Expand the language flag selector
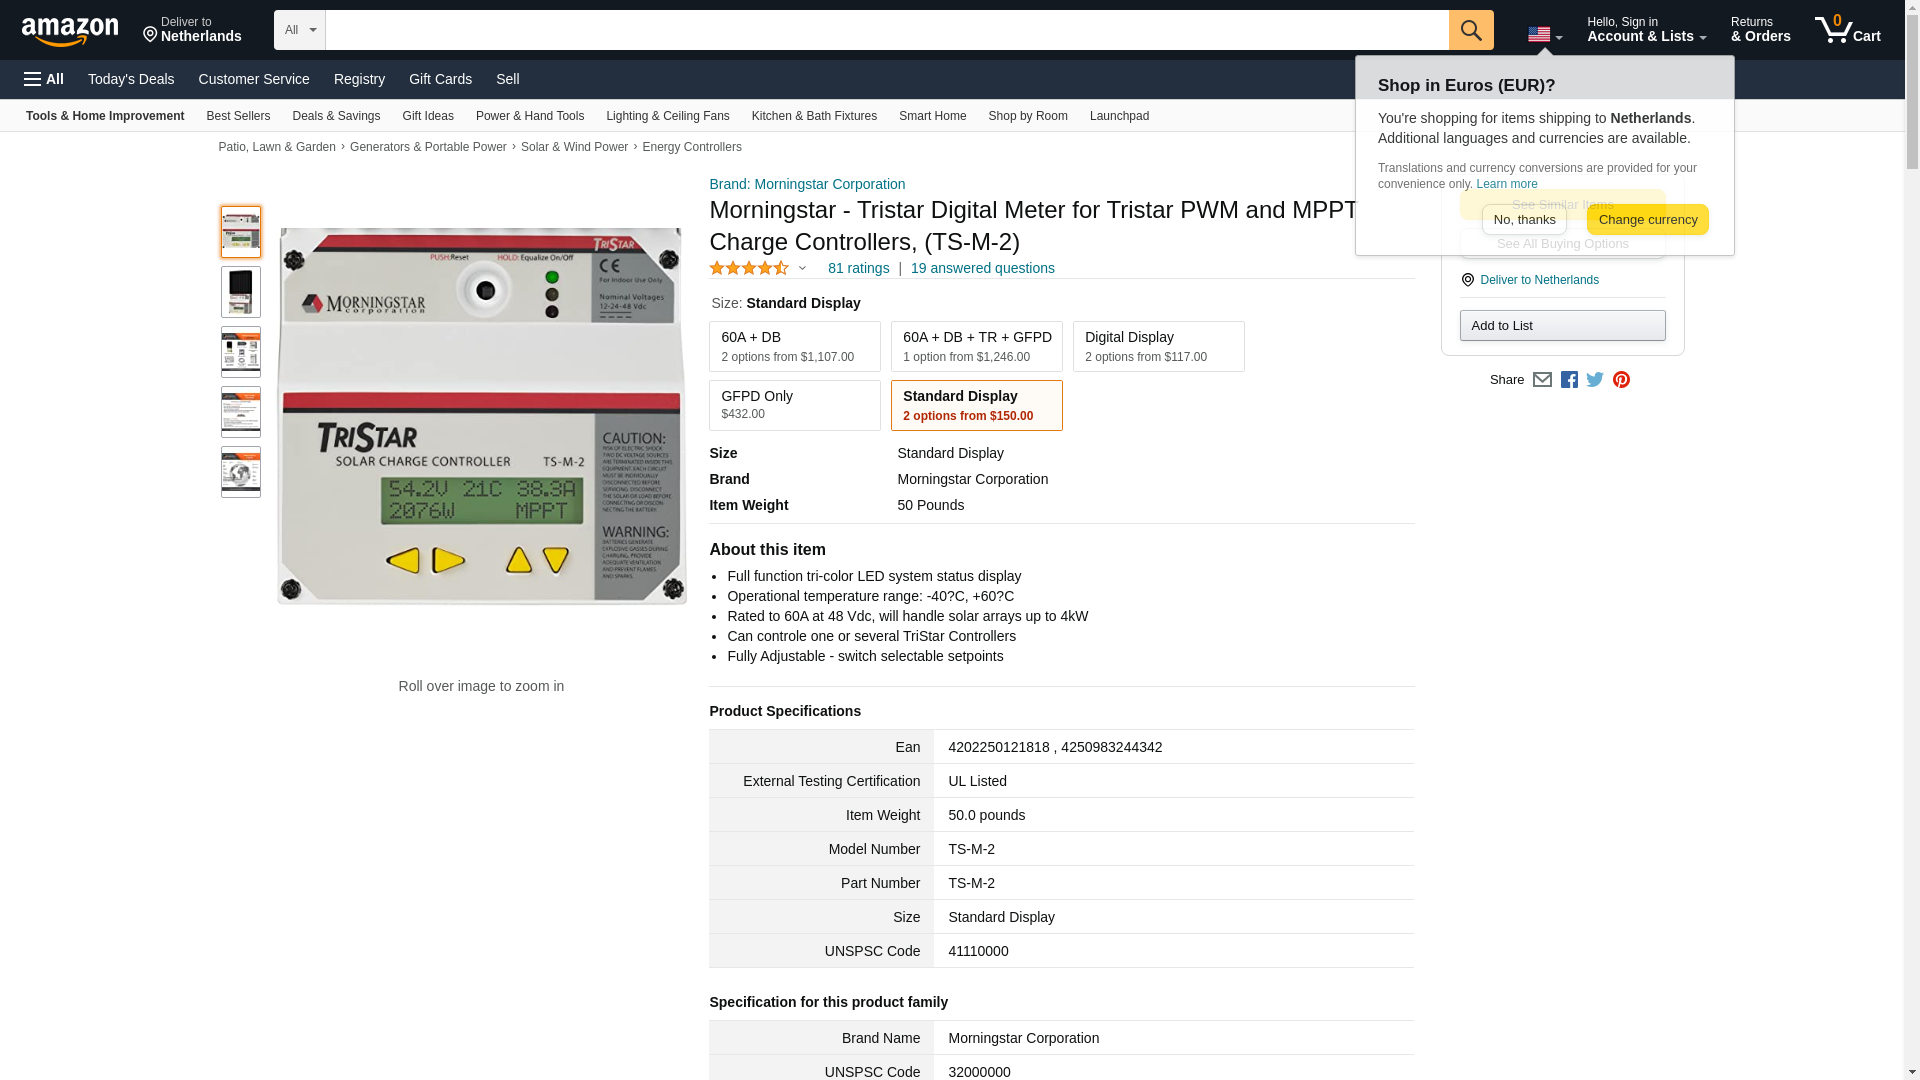The width and height of the screenshot is (1920, 1080). [x=1544, y=35]
